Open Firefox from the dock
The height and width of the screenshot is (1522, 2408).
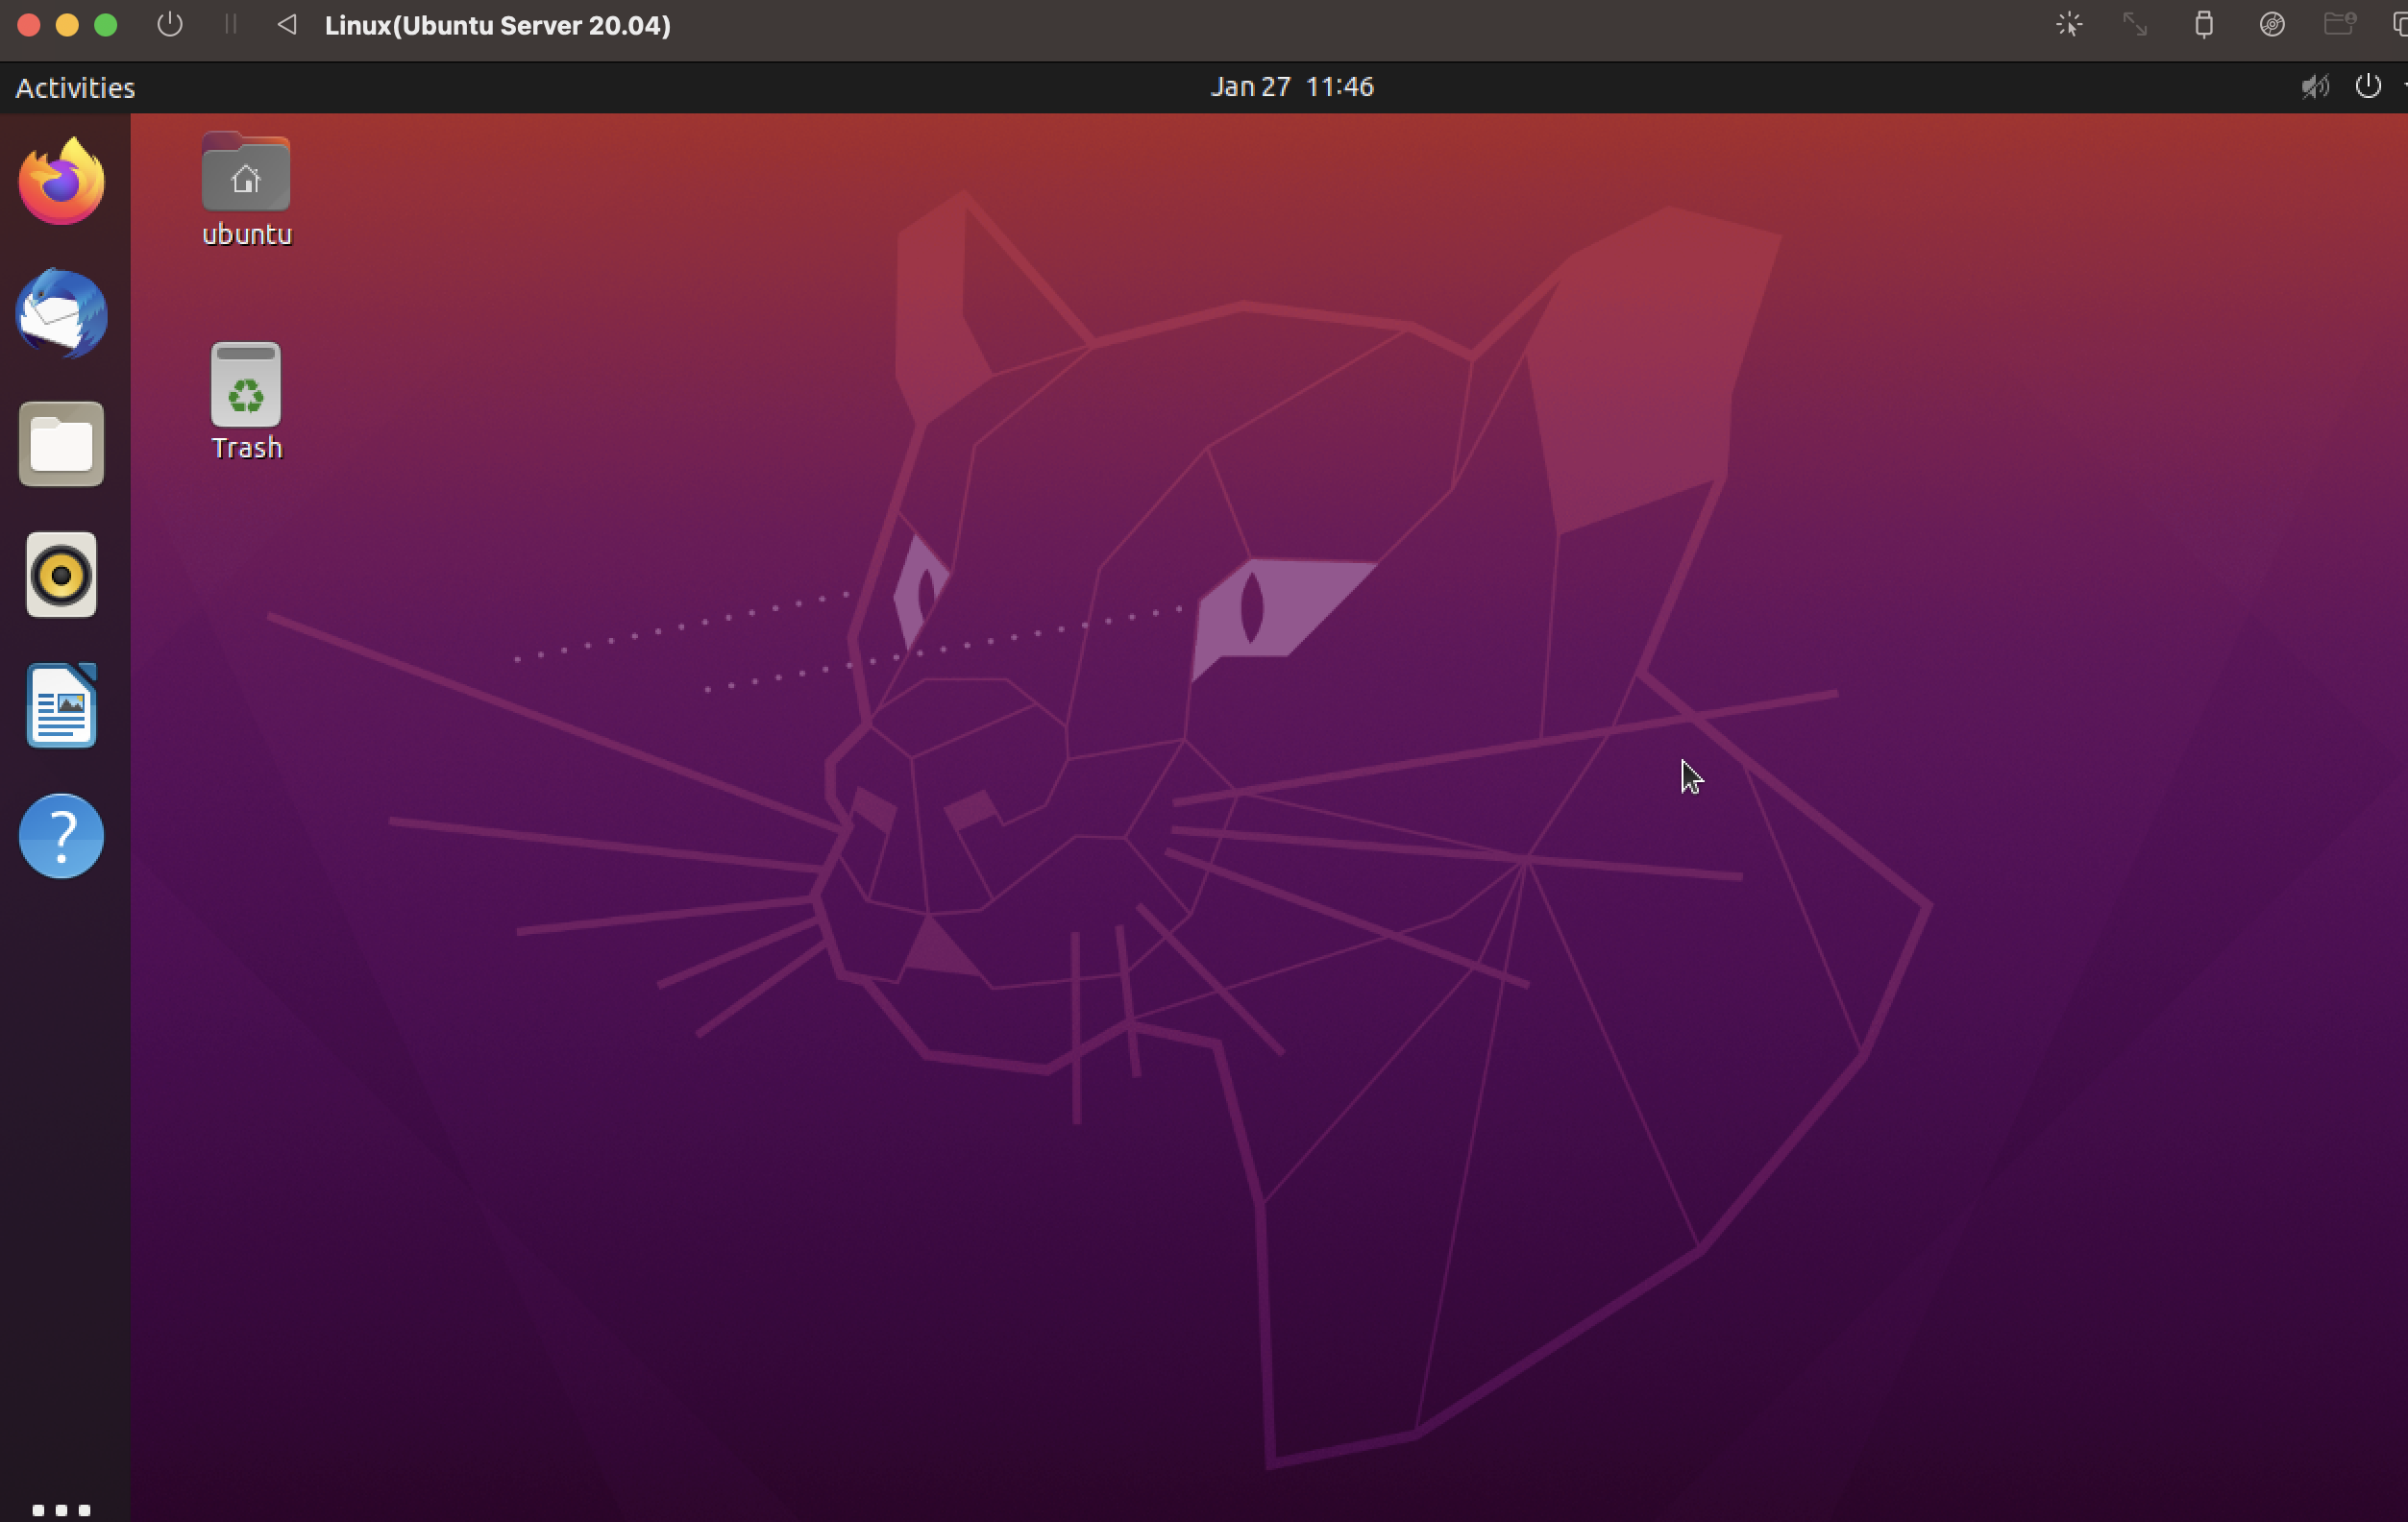click(61, 182)
